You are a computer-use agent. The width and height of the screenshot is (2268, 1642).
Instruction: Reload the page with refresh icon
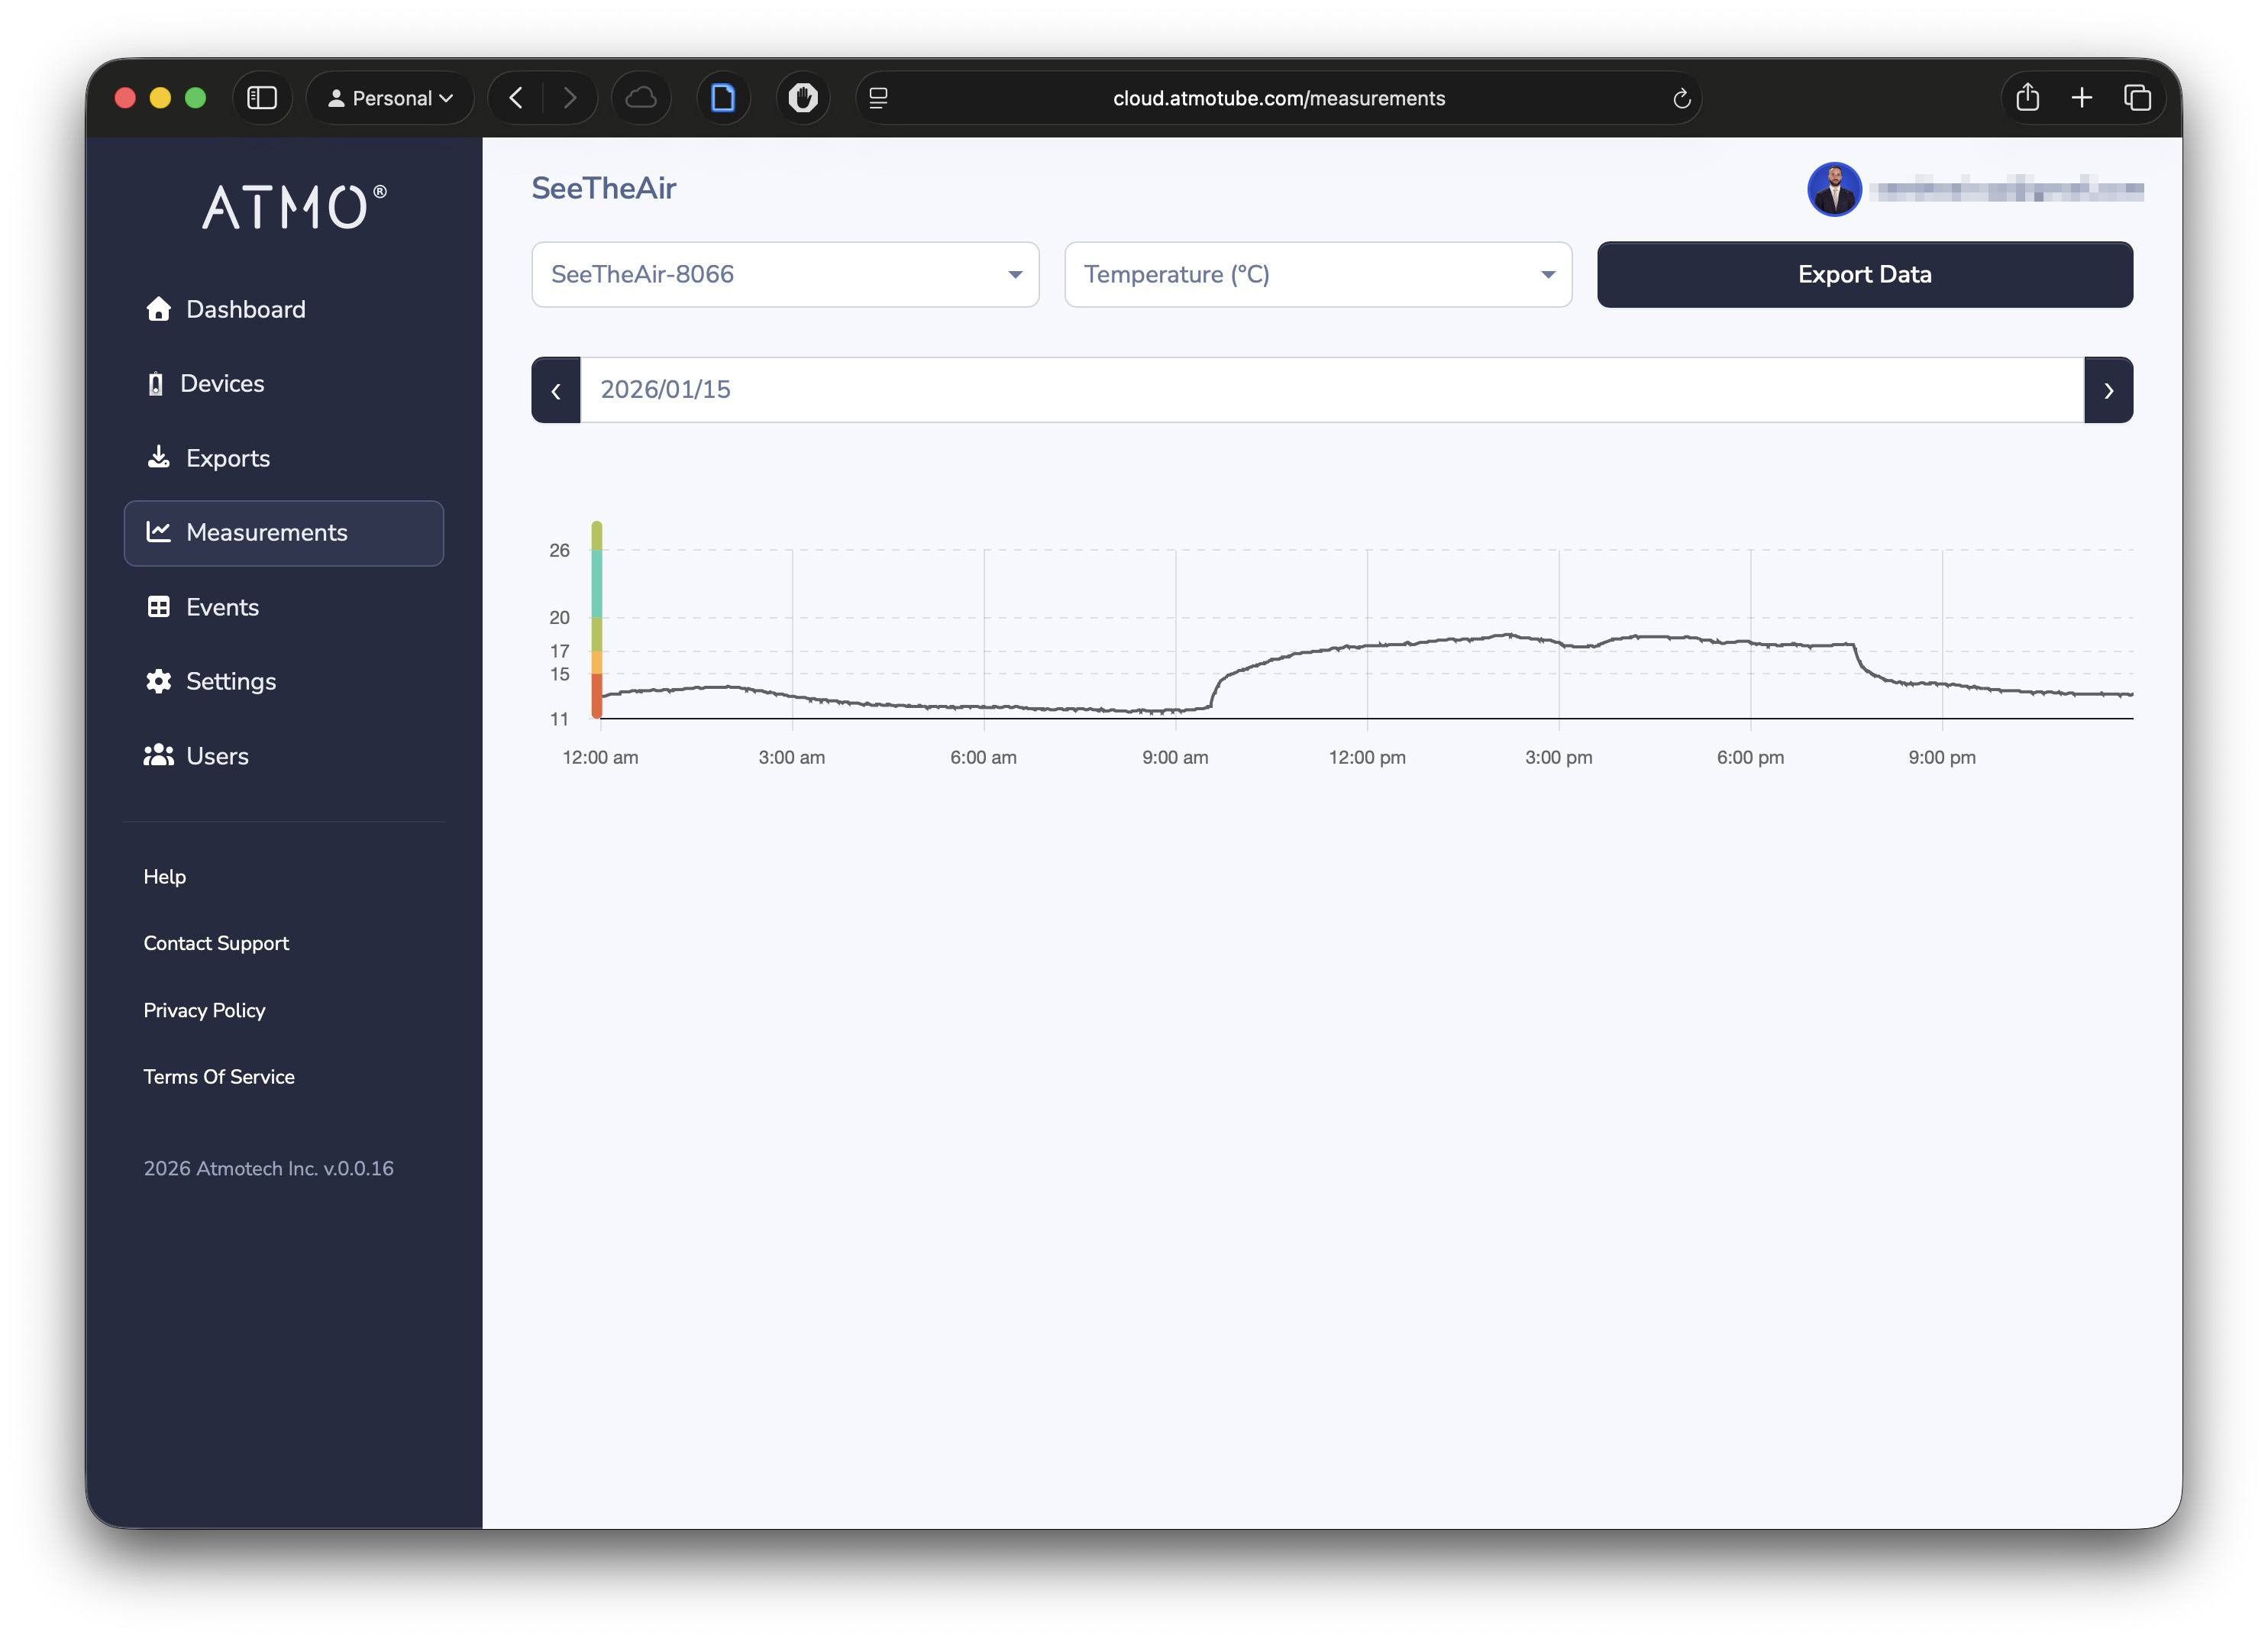(1681, 98)
